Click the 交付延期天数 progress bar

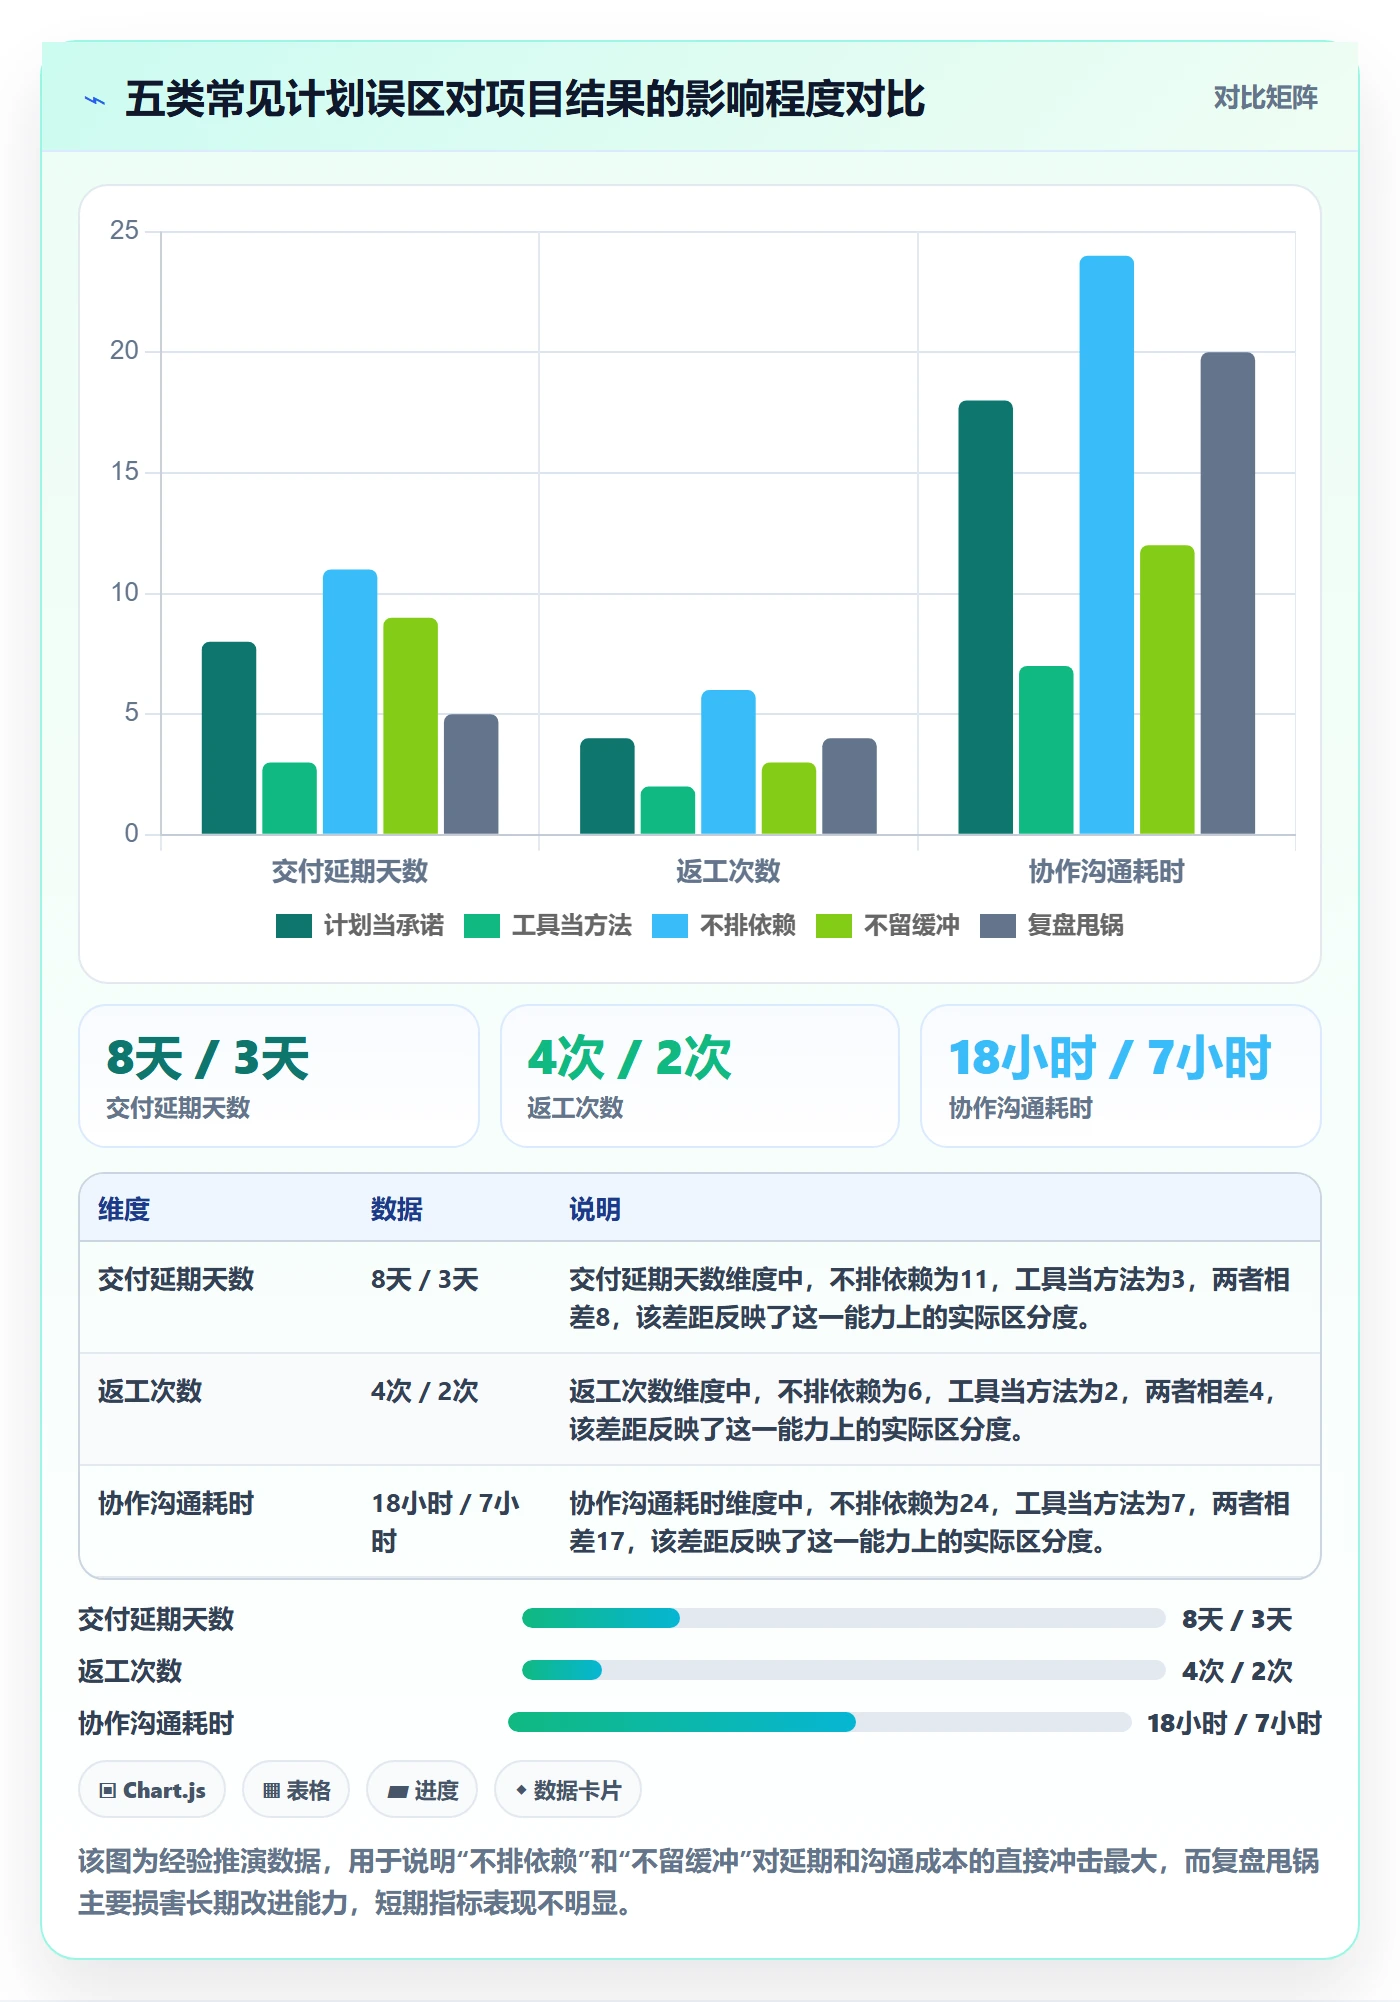pyautogui.click(x=843, y=1618)
